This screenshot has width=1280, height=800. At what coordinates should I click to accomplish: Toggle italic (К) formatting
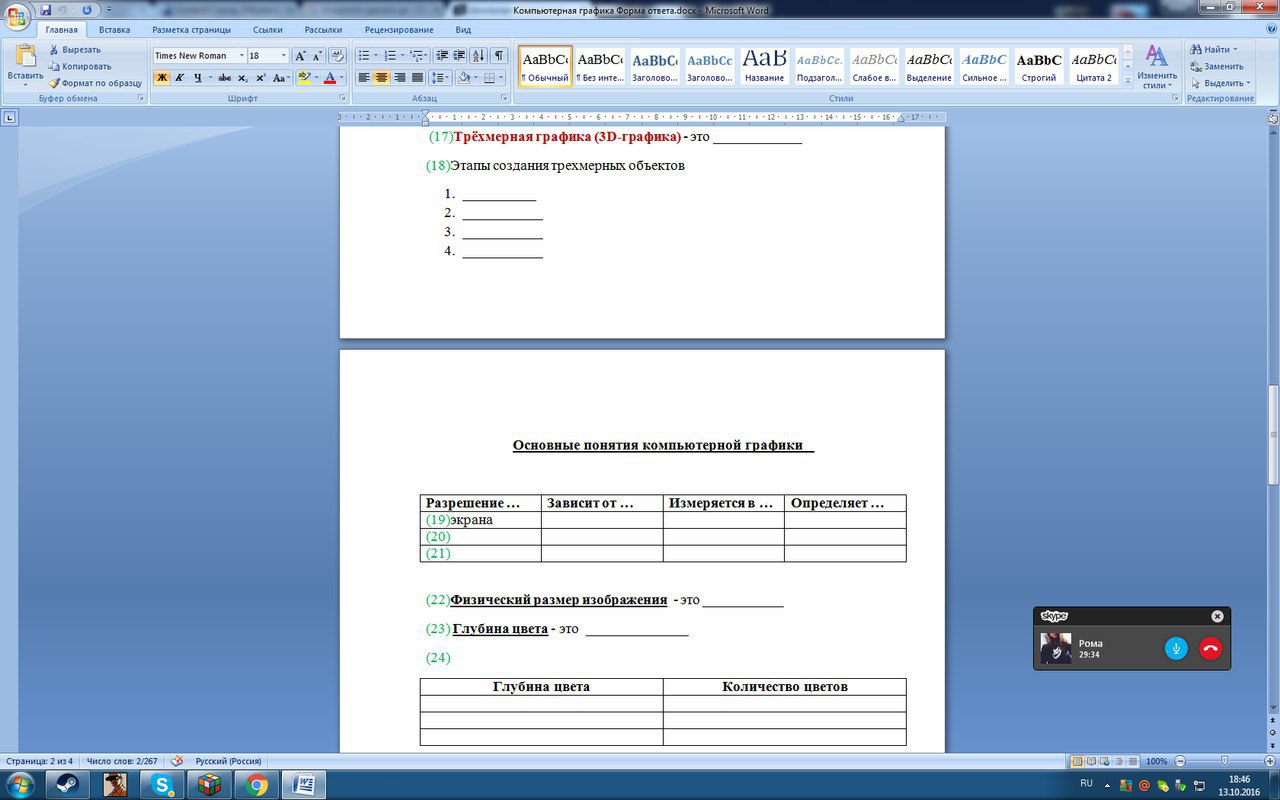(180, 78)
